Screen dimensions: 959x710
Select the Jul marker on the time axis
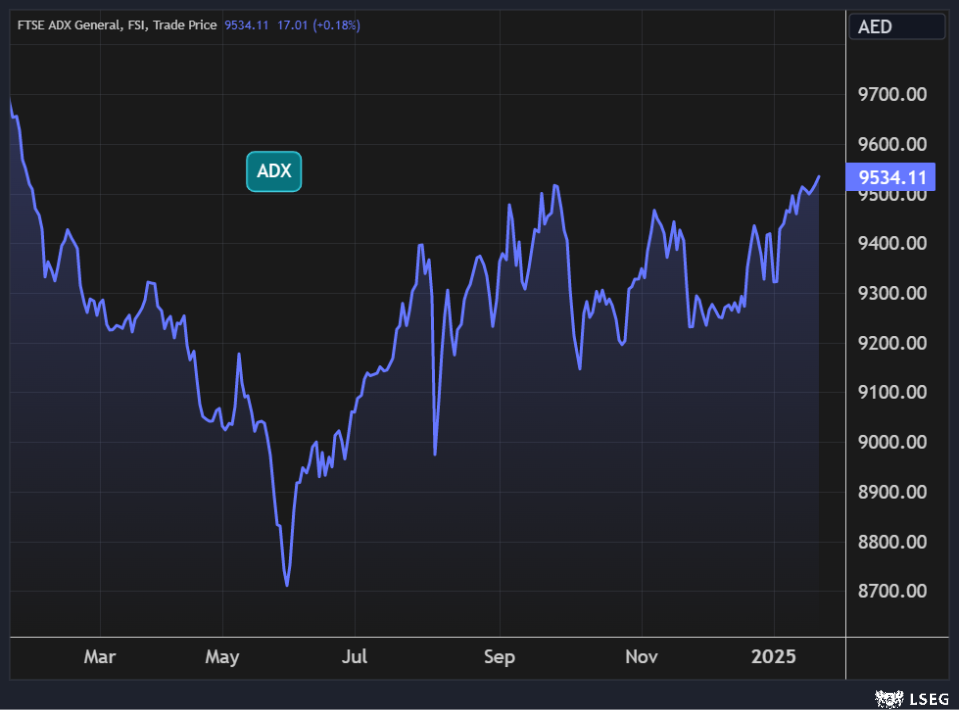(x=354, y=657)
